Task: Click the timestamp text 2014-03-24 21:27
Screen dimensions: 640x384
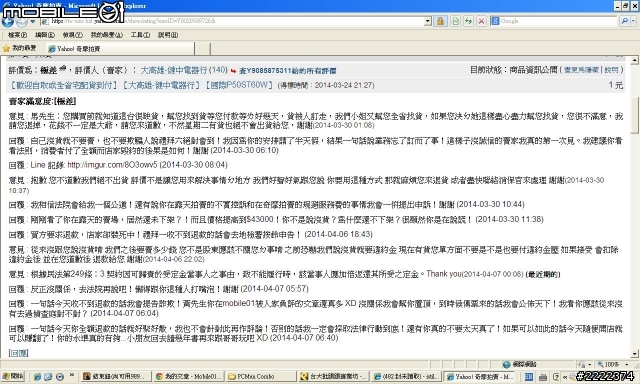Action: [344, 85]
